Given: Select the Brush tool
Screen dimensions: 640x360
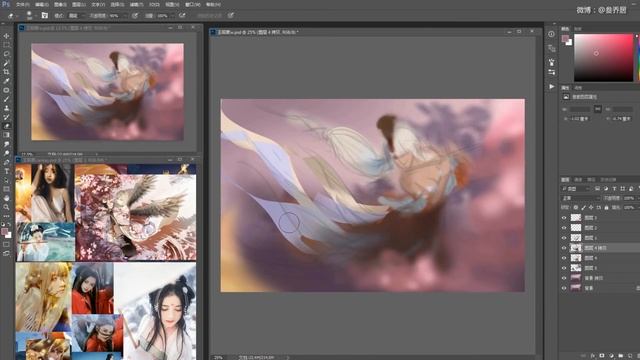Looking at the screenshot, I should (6, 99).
